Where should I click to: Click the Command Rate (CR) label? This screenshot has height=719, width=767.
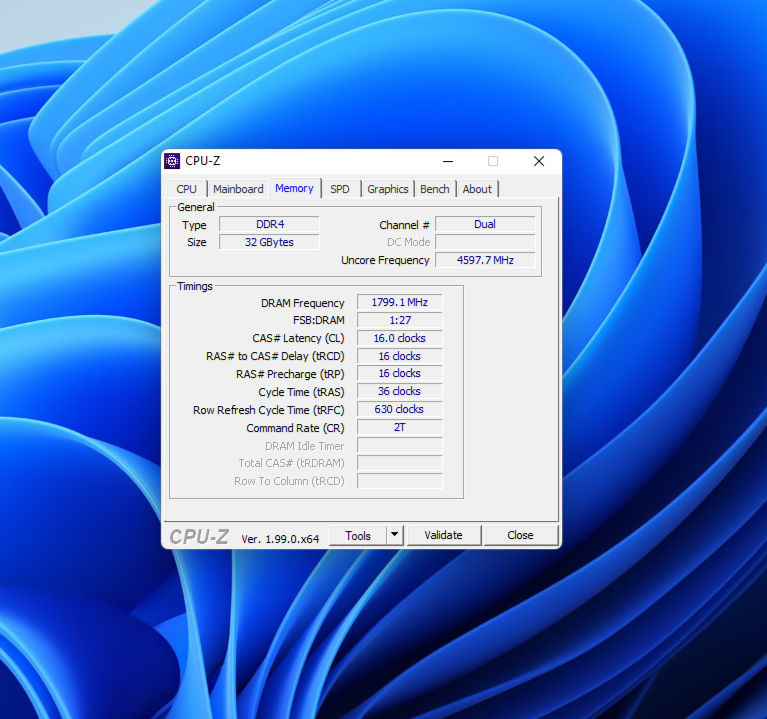[x=295, y=428]
